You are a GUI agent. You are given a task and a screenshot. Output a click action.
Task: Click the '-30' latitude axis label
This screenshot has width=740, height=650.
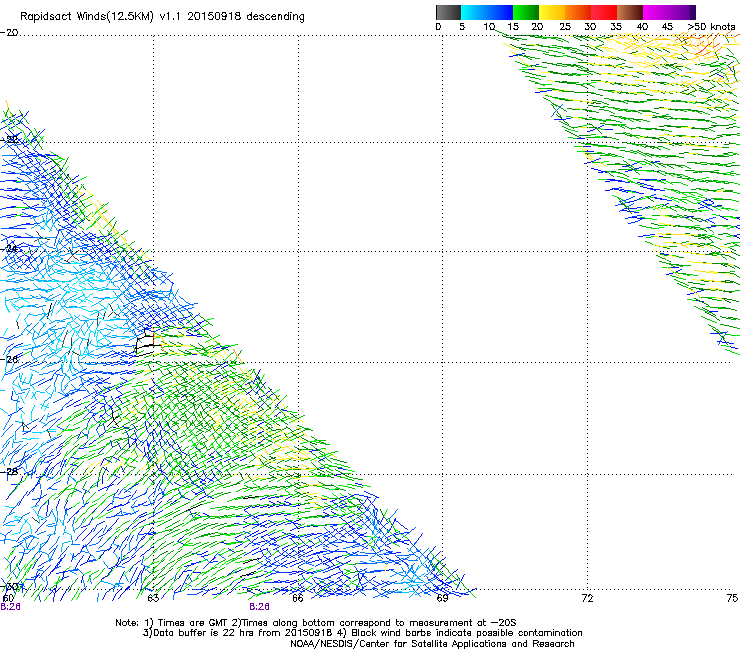pos(10,587)
